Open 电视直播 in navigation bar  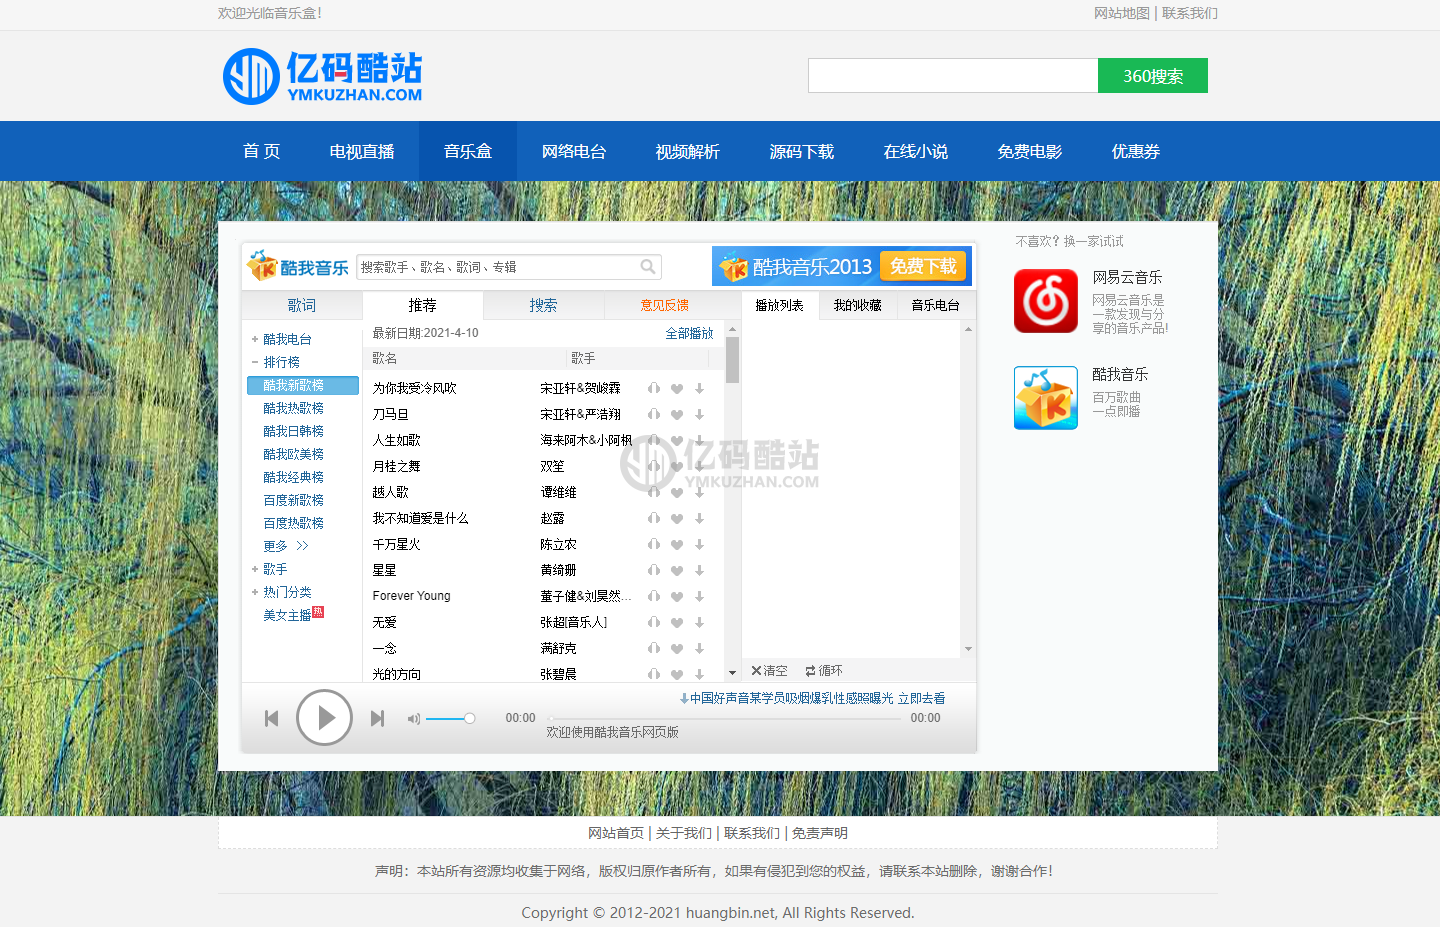pos(362,151)
